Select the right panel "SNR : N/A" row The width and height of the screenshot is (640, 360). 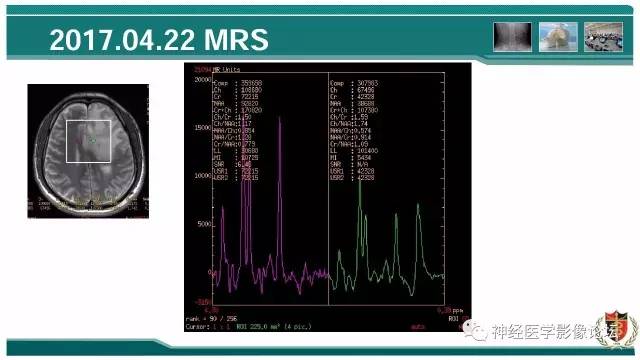click(349, 164)
